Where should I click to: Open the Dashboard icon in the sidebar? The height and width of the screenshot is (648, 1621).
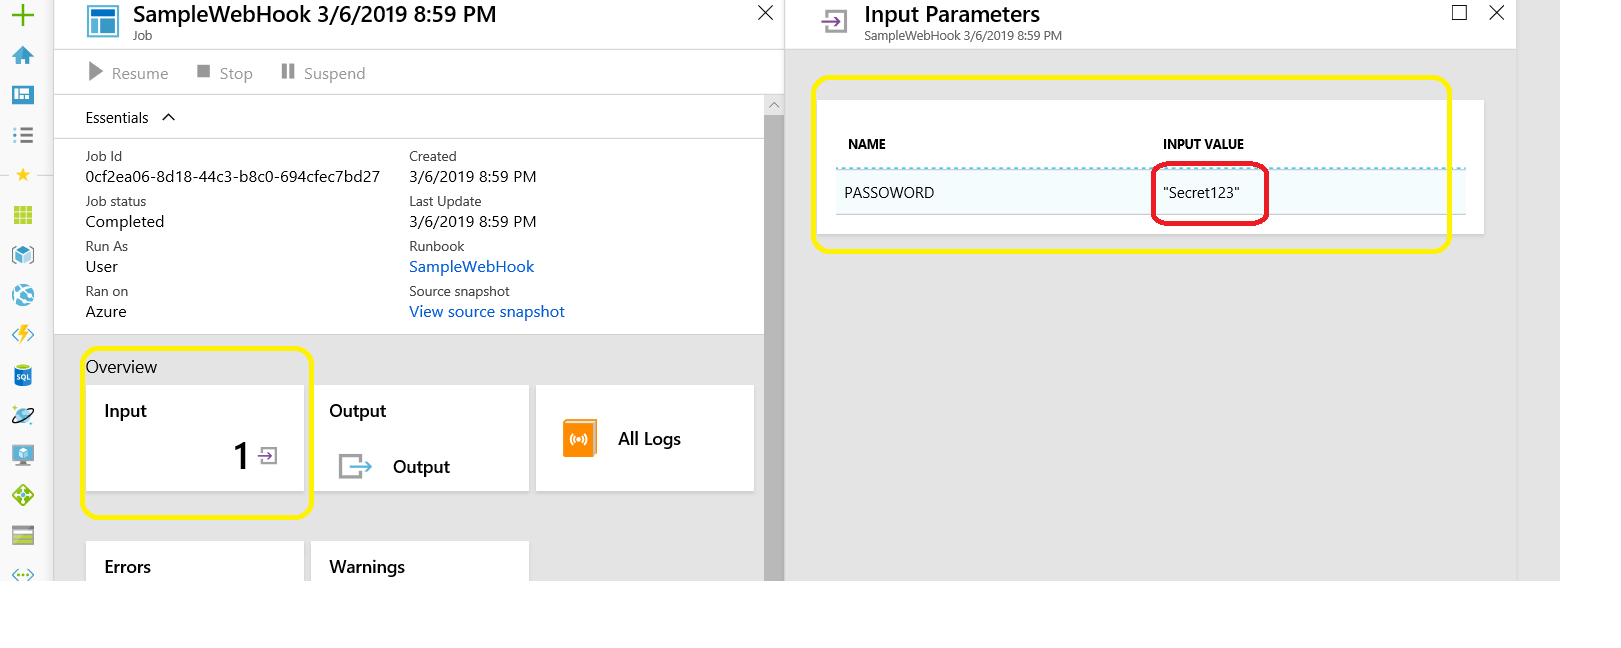[22, 95]
